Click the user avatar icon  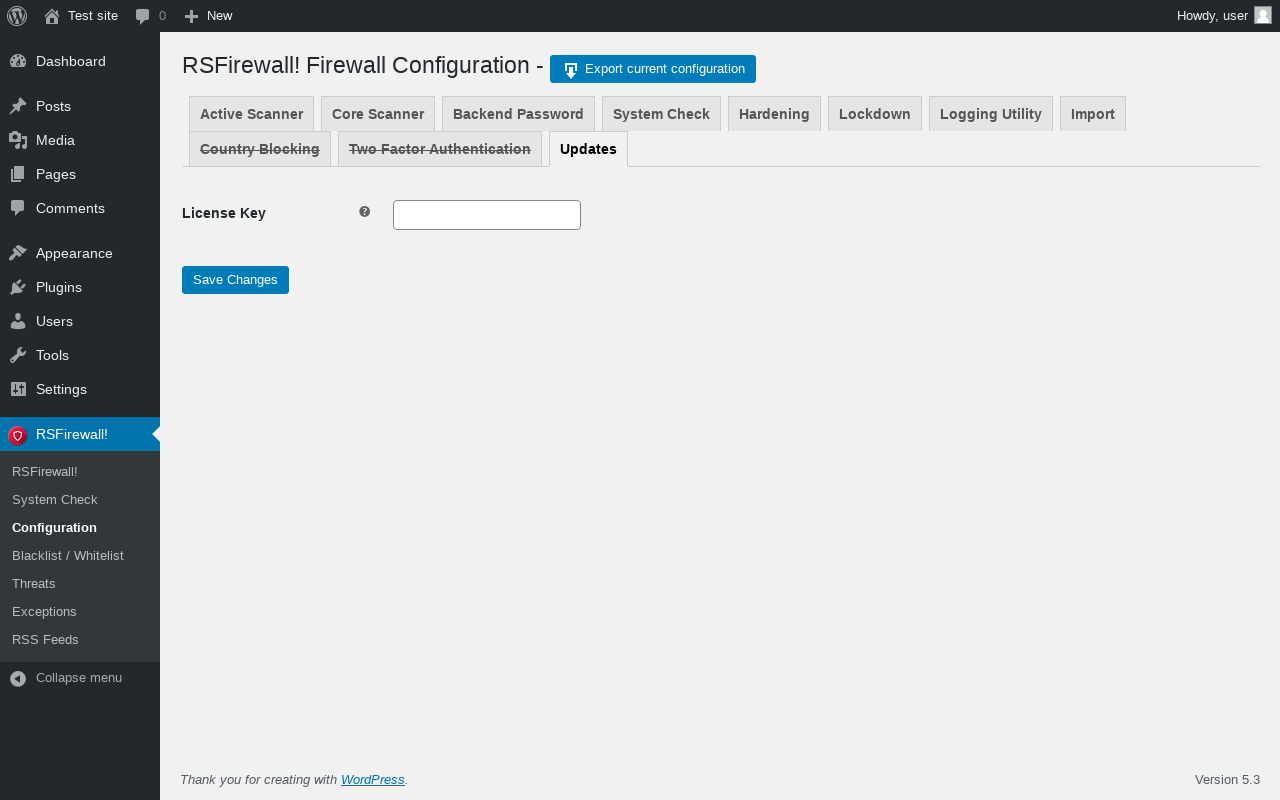point(1263,15)
